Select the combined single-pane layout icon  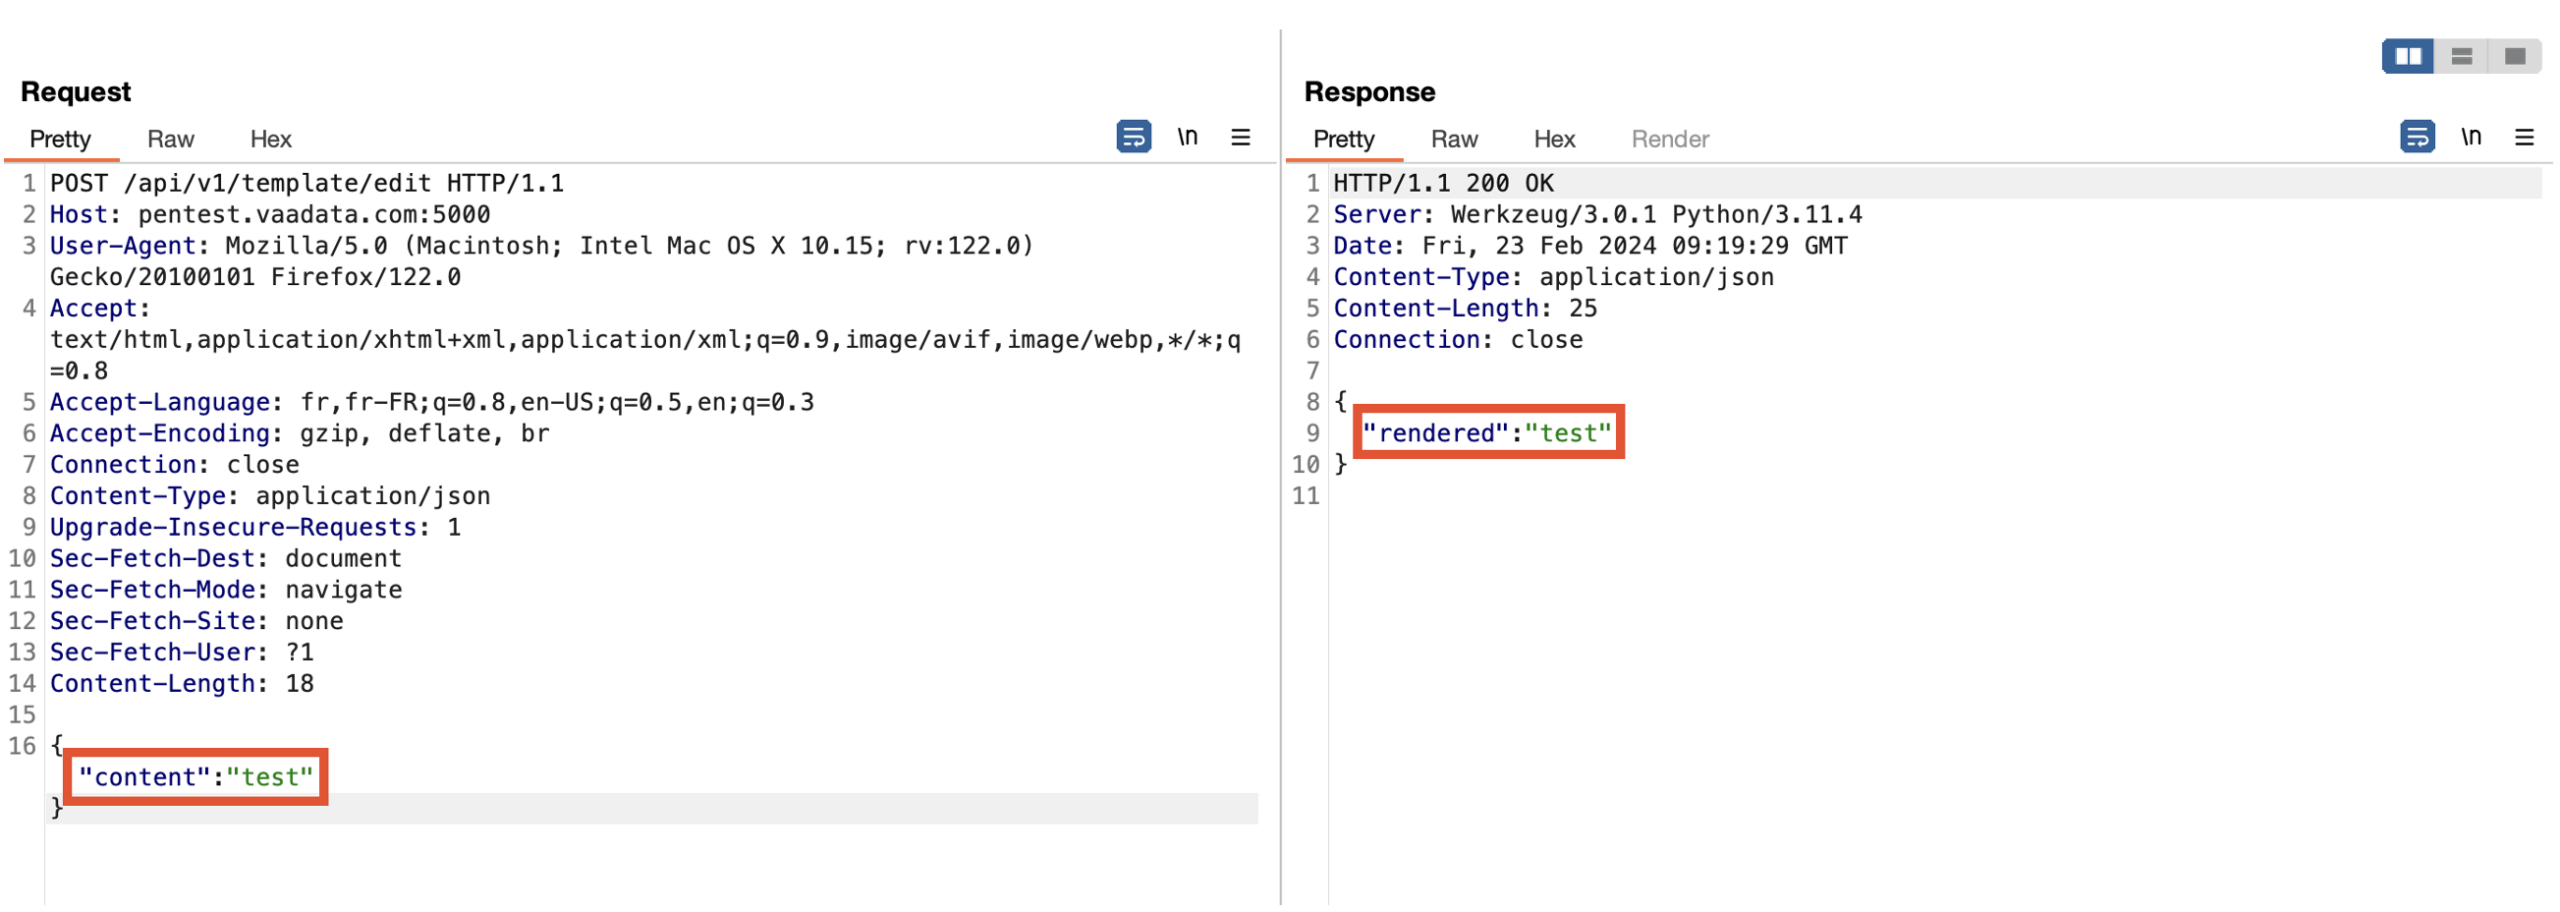2514,56
